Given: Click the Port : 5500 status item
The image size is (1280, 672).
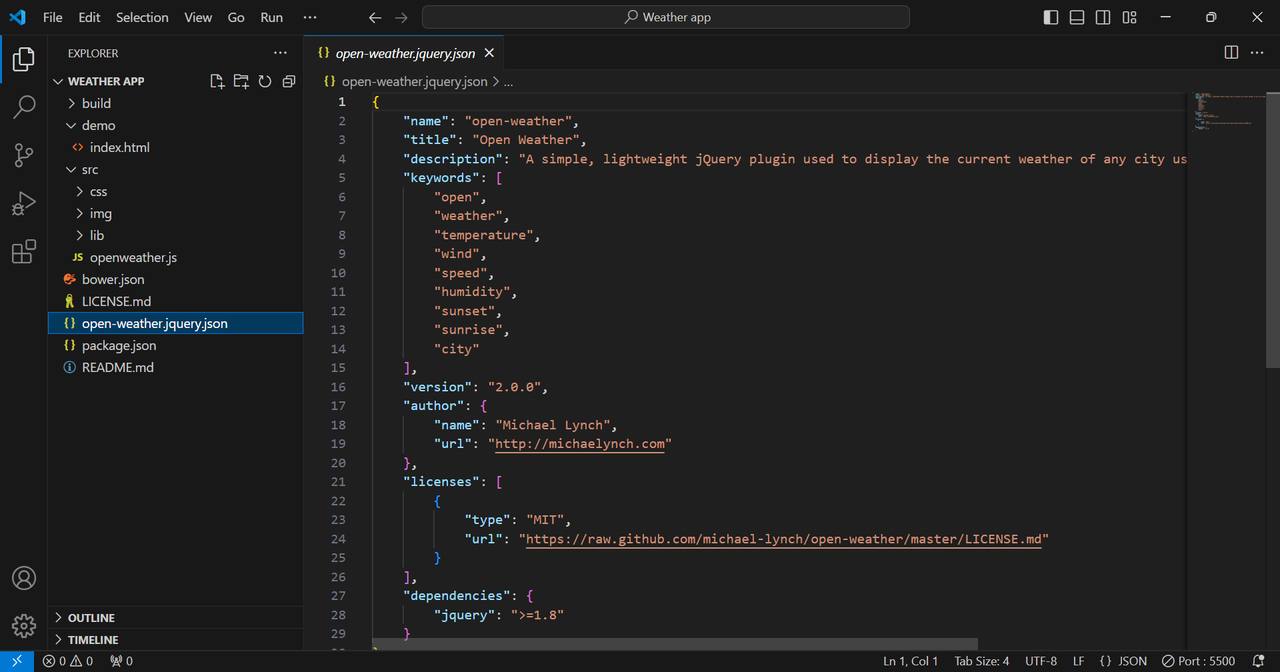Looking at the screenshot, I should (1198, 661).
